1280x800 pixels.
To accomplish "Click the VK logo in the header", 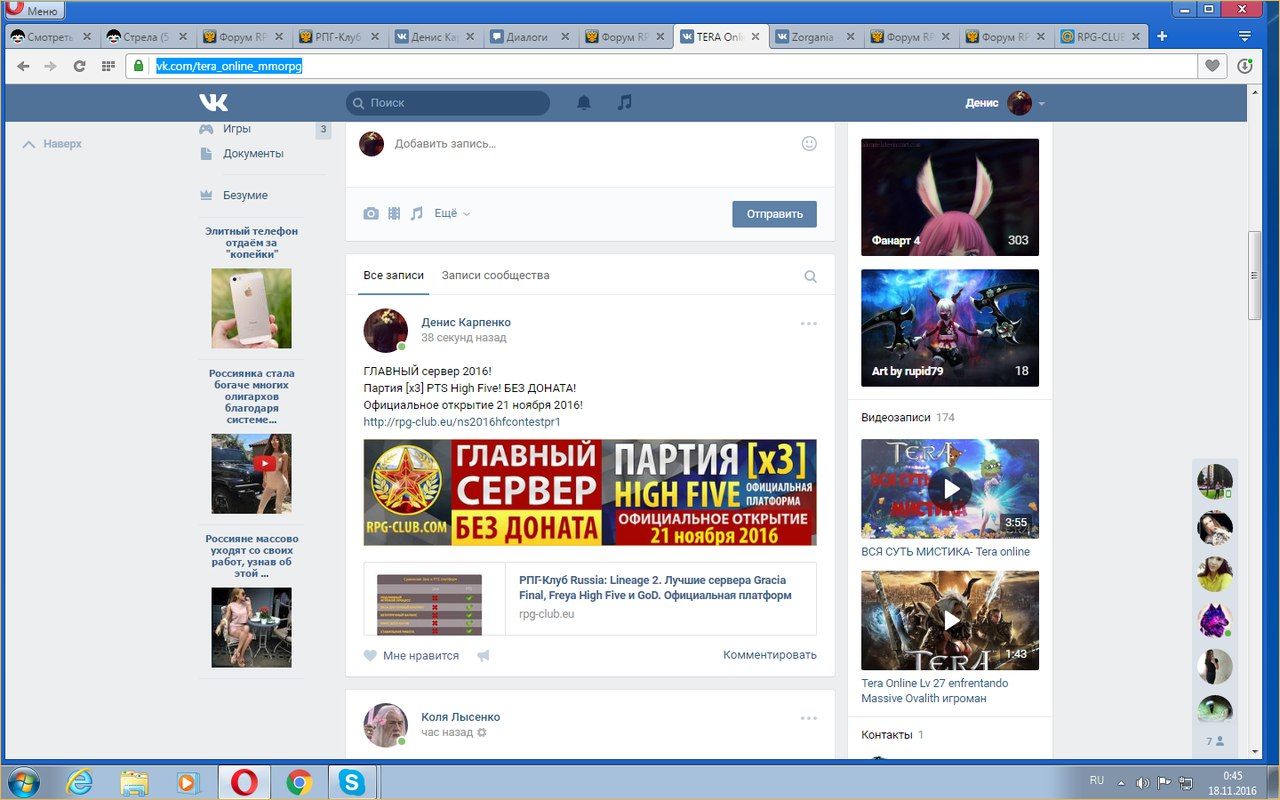I will pyautogui.click(x=213, y=103).
